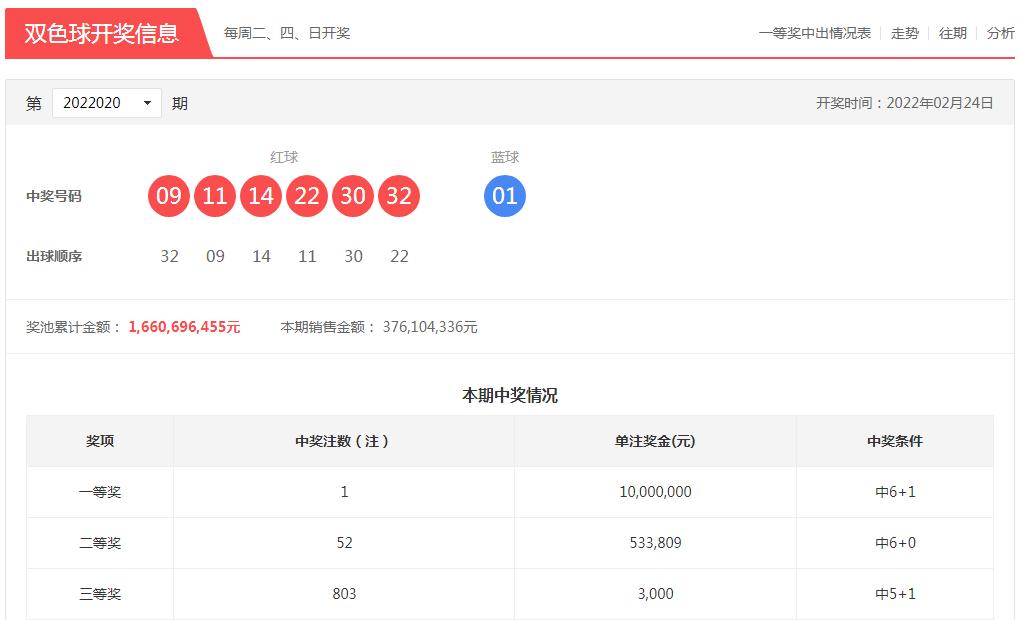The image size is (1019, 620).
Task: Open the 一等奖中出情况表 link
Action: click(x=814, y=33)
